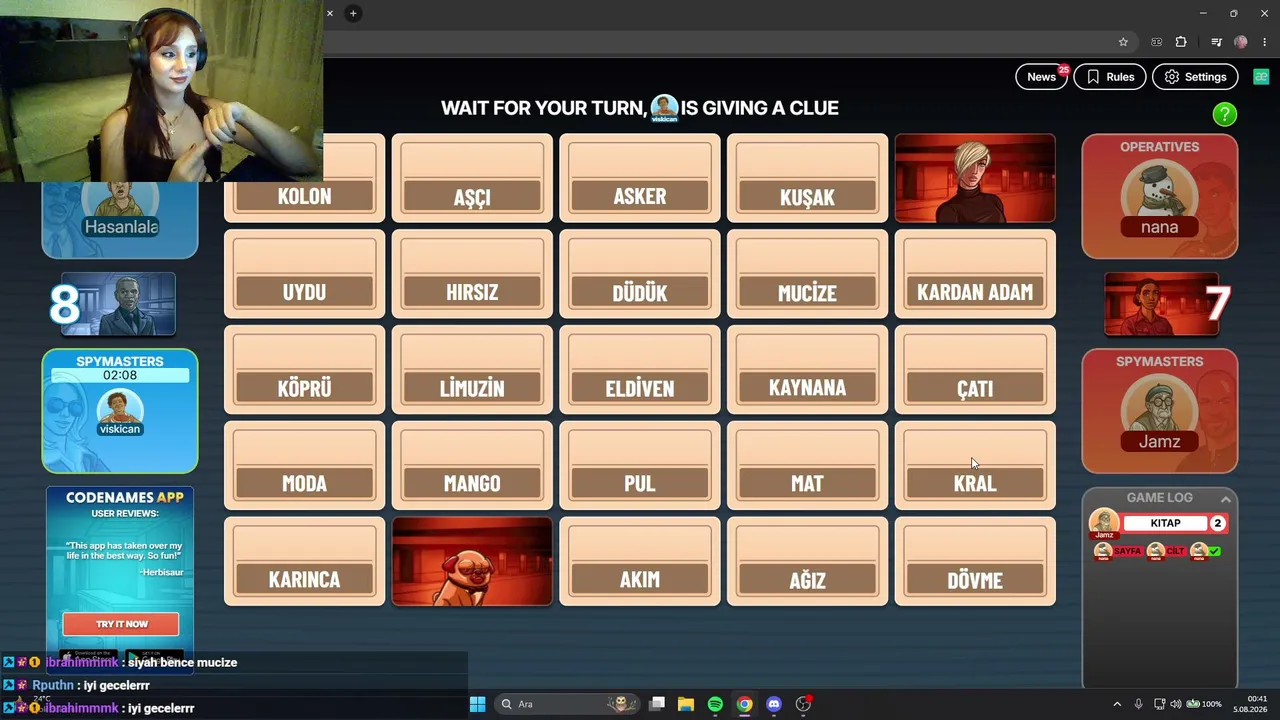Select the DÖVME word card
The width and height of the screenshot is (1280, 720).
point(975,562)
